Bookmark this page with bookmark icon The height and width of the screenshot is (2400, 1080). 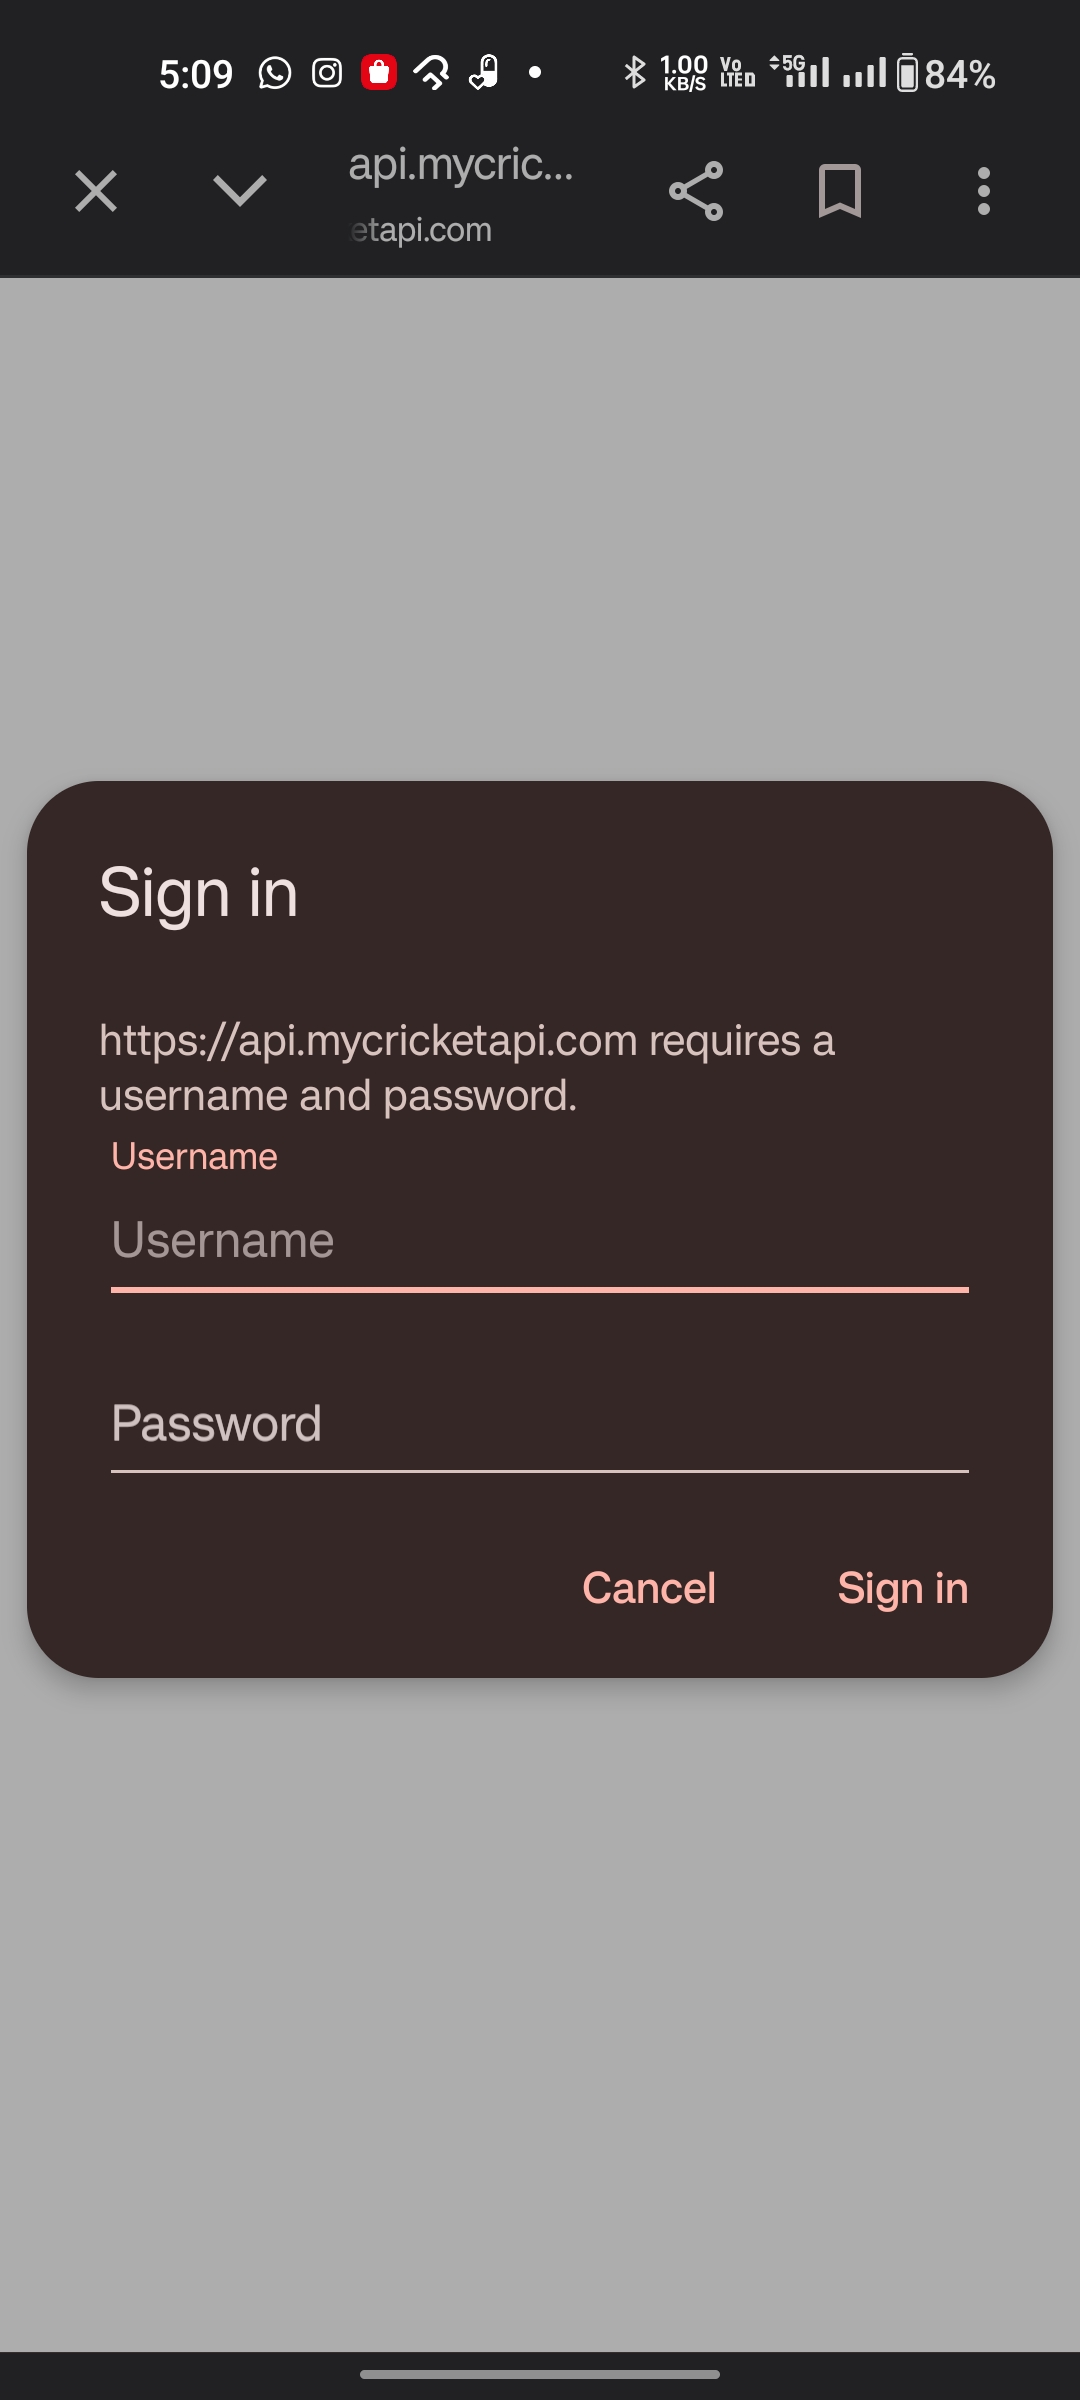[x=840, y=191]
